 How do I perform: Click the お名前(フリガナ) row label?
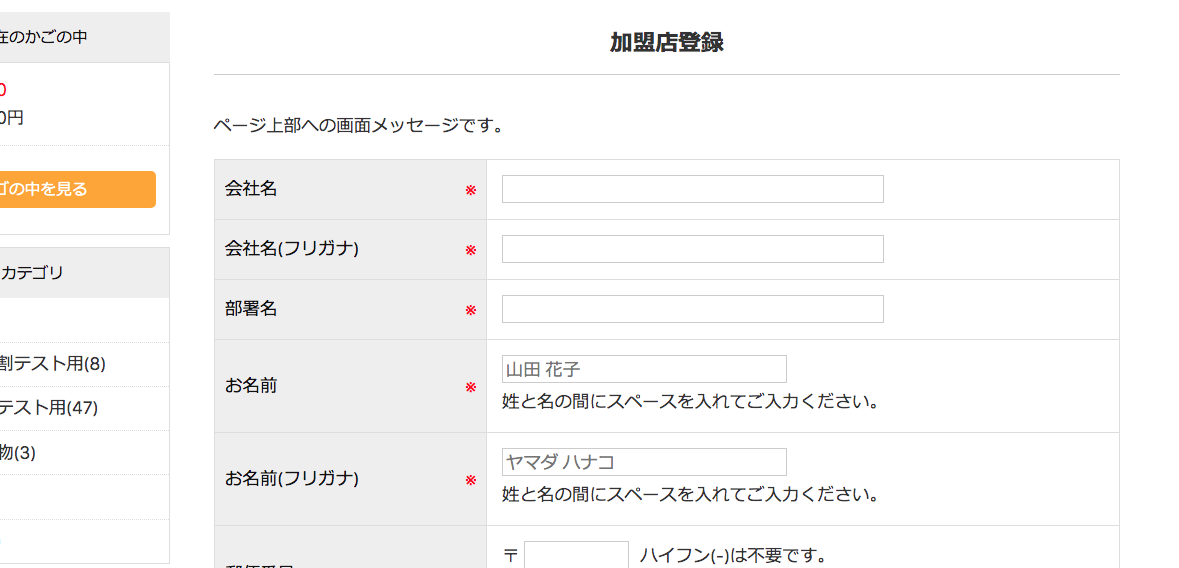click(292, 478)
